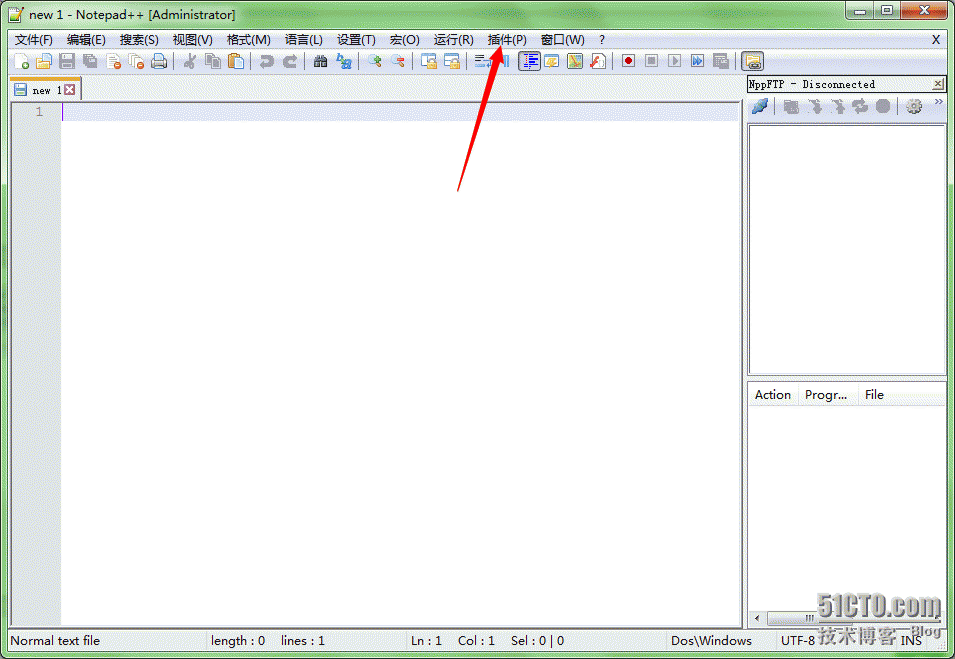The width and height of the screenshot is (955, 659).
Task: Start macro recording with red dot
Action: 628,62
